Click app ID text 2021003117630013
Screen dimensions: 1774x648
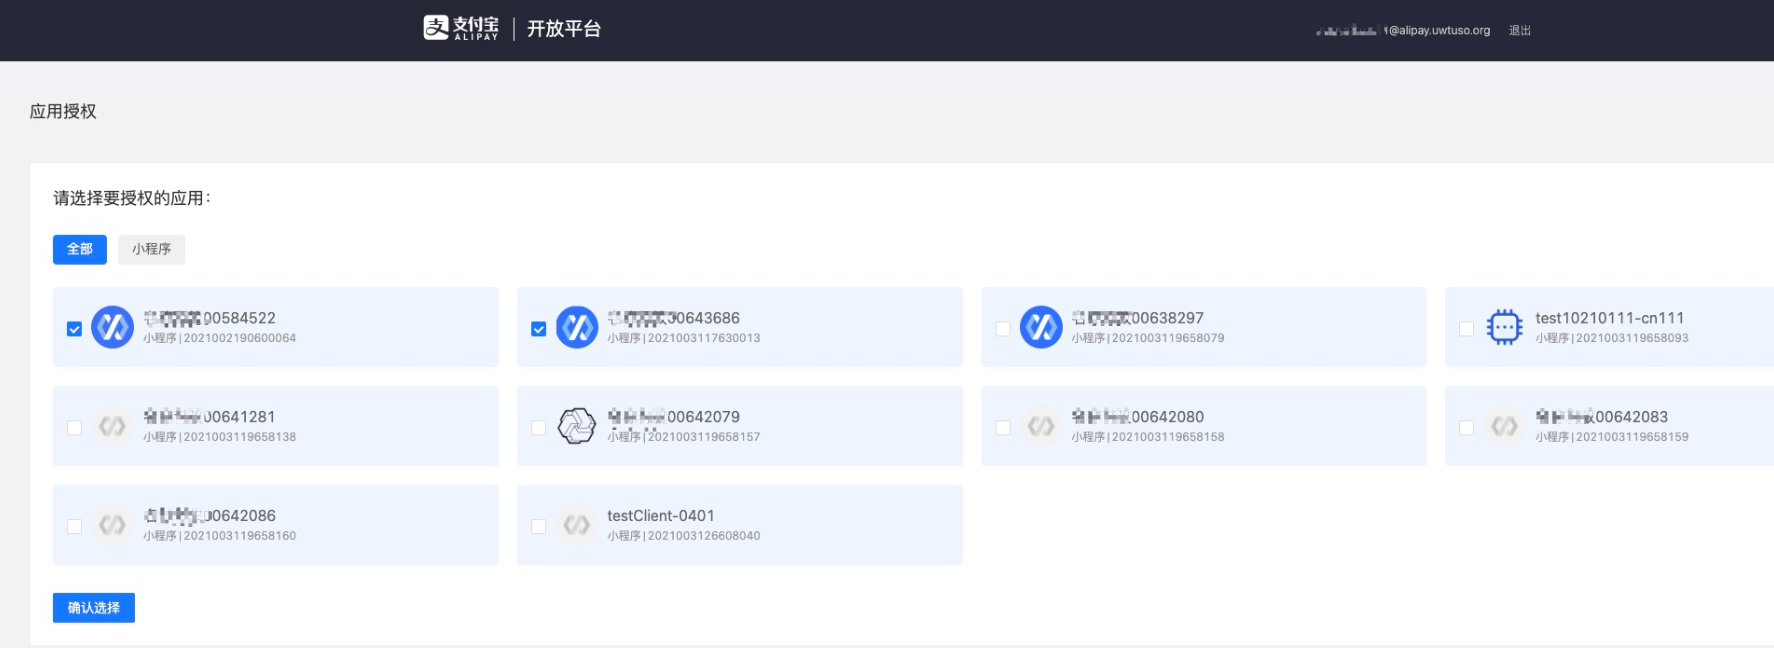704,338
